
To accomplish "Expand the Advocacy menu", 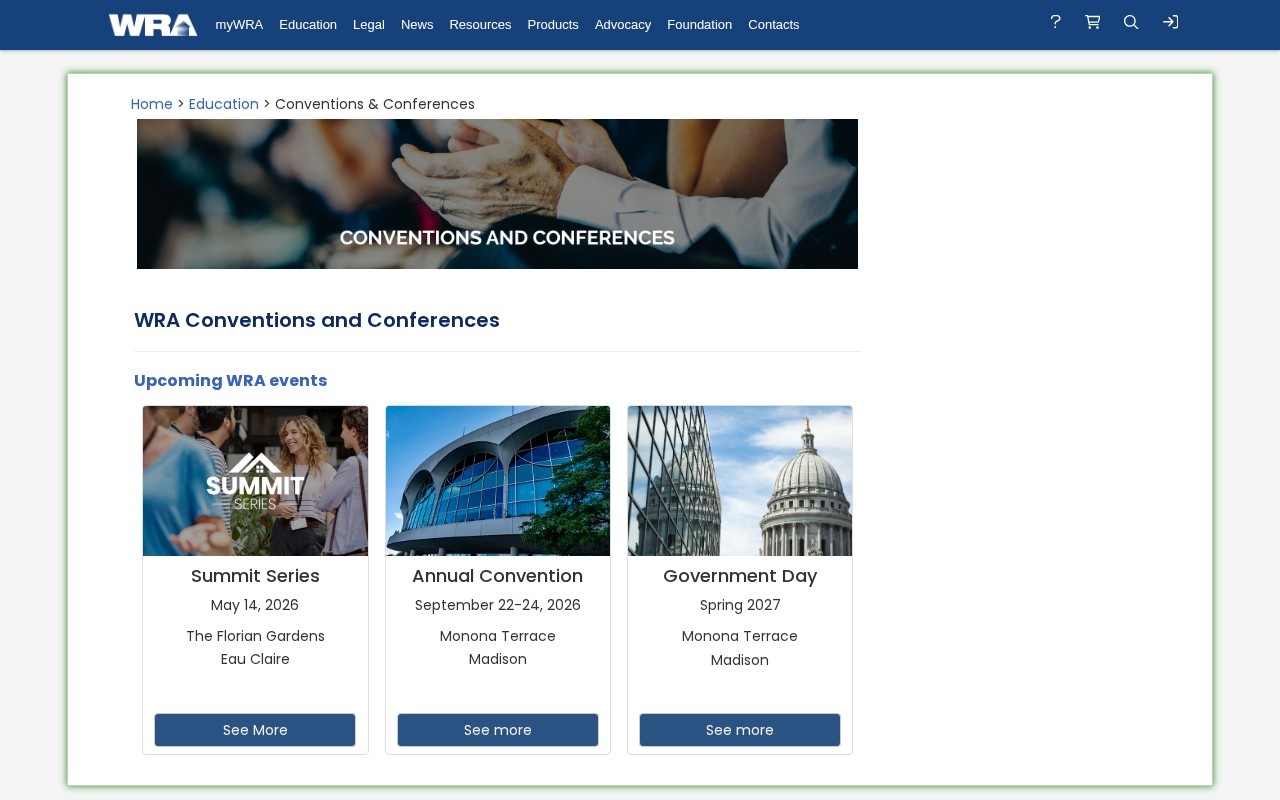I will pyautogui.click(x=623, y=25).
